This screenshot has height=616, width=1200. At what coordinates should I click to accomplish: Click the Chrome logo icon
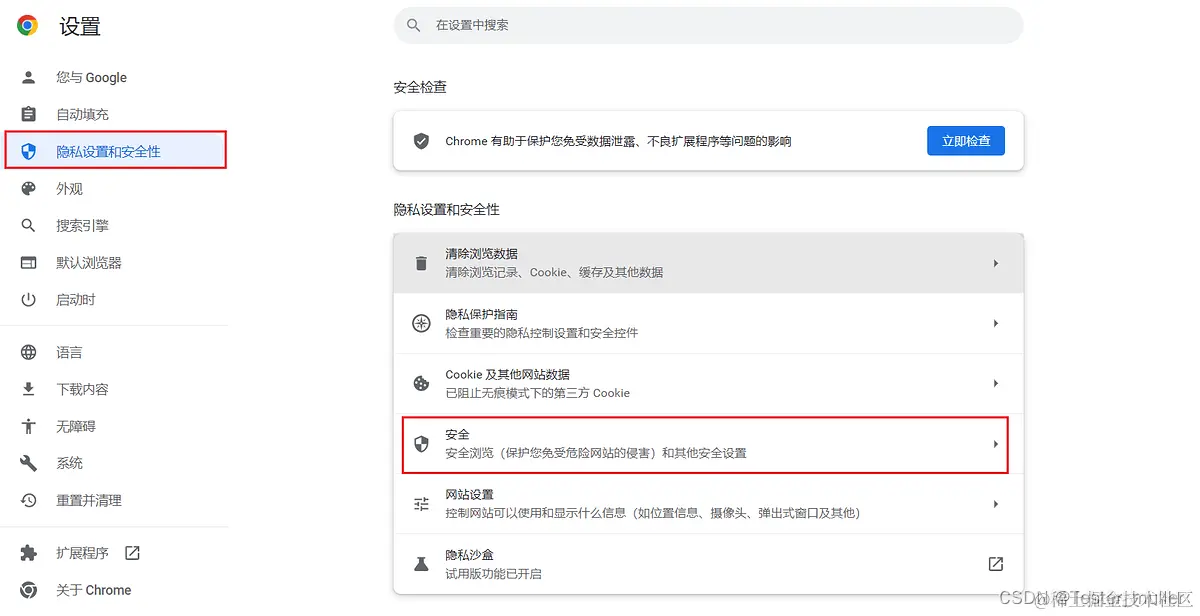click(x=25, y=24)
